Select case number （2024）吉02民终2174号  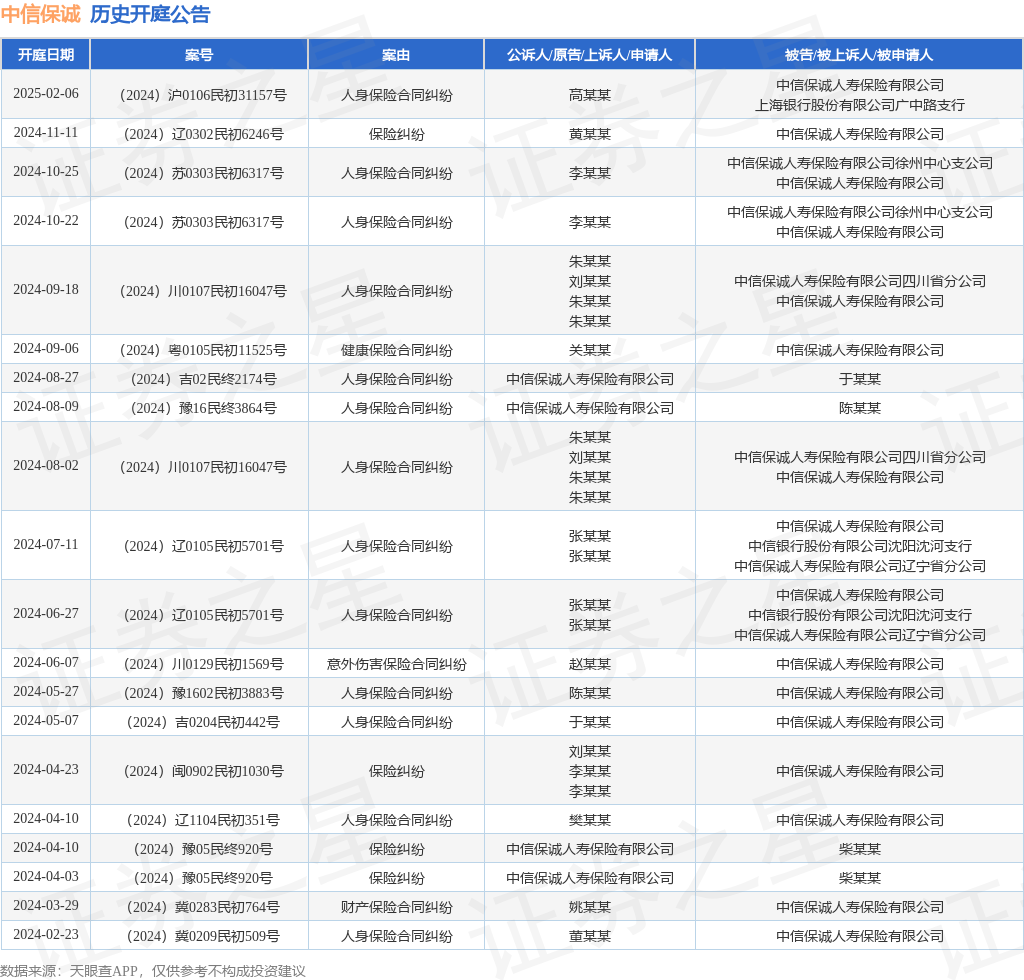pyautogui.click(x=199, y=379)
